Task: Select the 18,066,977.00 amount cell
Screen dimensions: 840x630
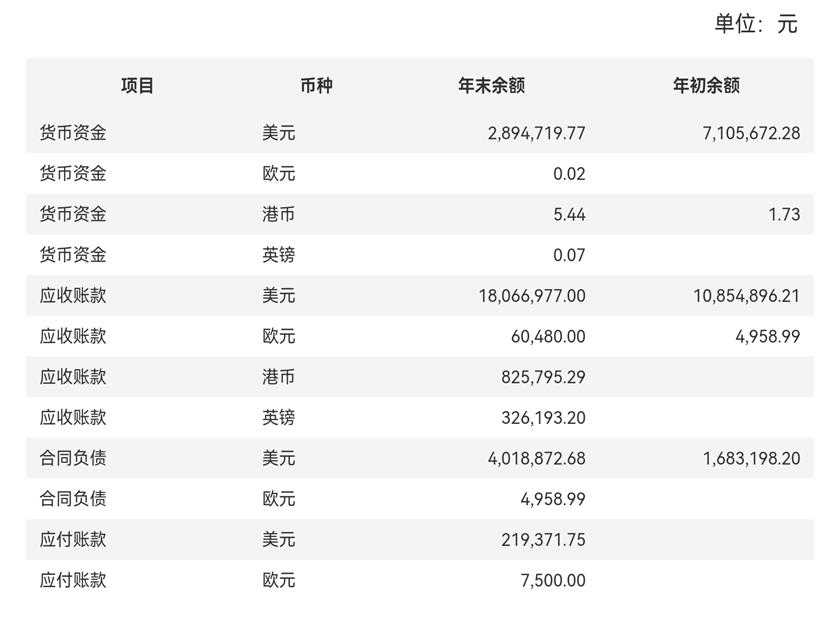Action: [532, 296]
